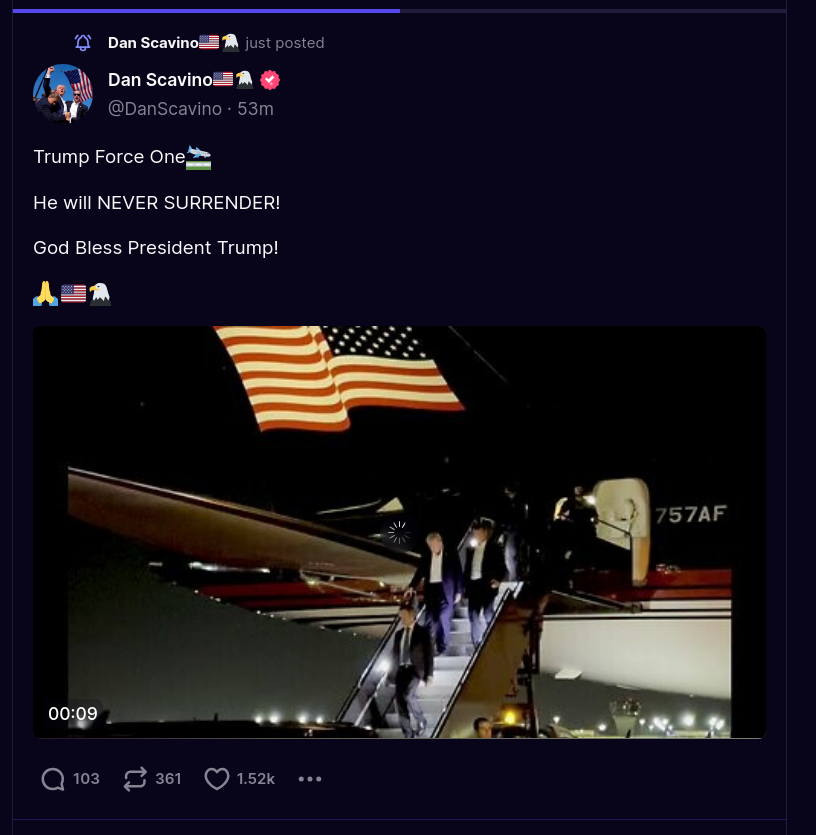The image size is (816, 835).
Task: Like the post with heart icon
Action: 217,779
